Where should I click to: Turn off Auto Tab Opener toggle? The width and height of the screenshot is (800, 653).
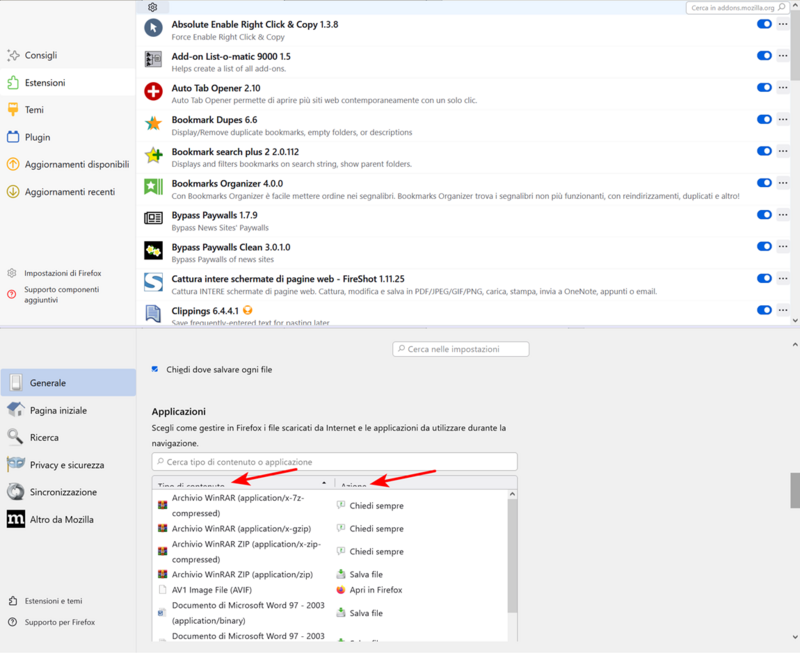coord(764,87)
